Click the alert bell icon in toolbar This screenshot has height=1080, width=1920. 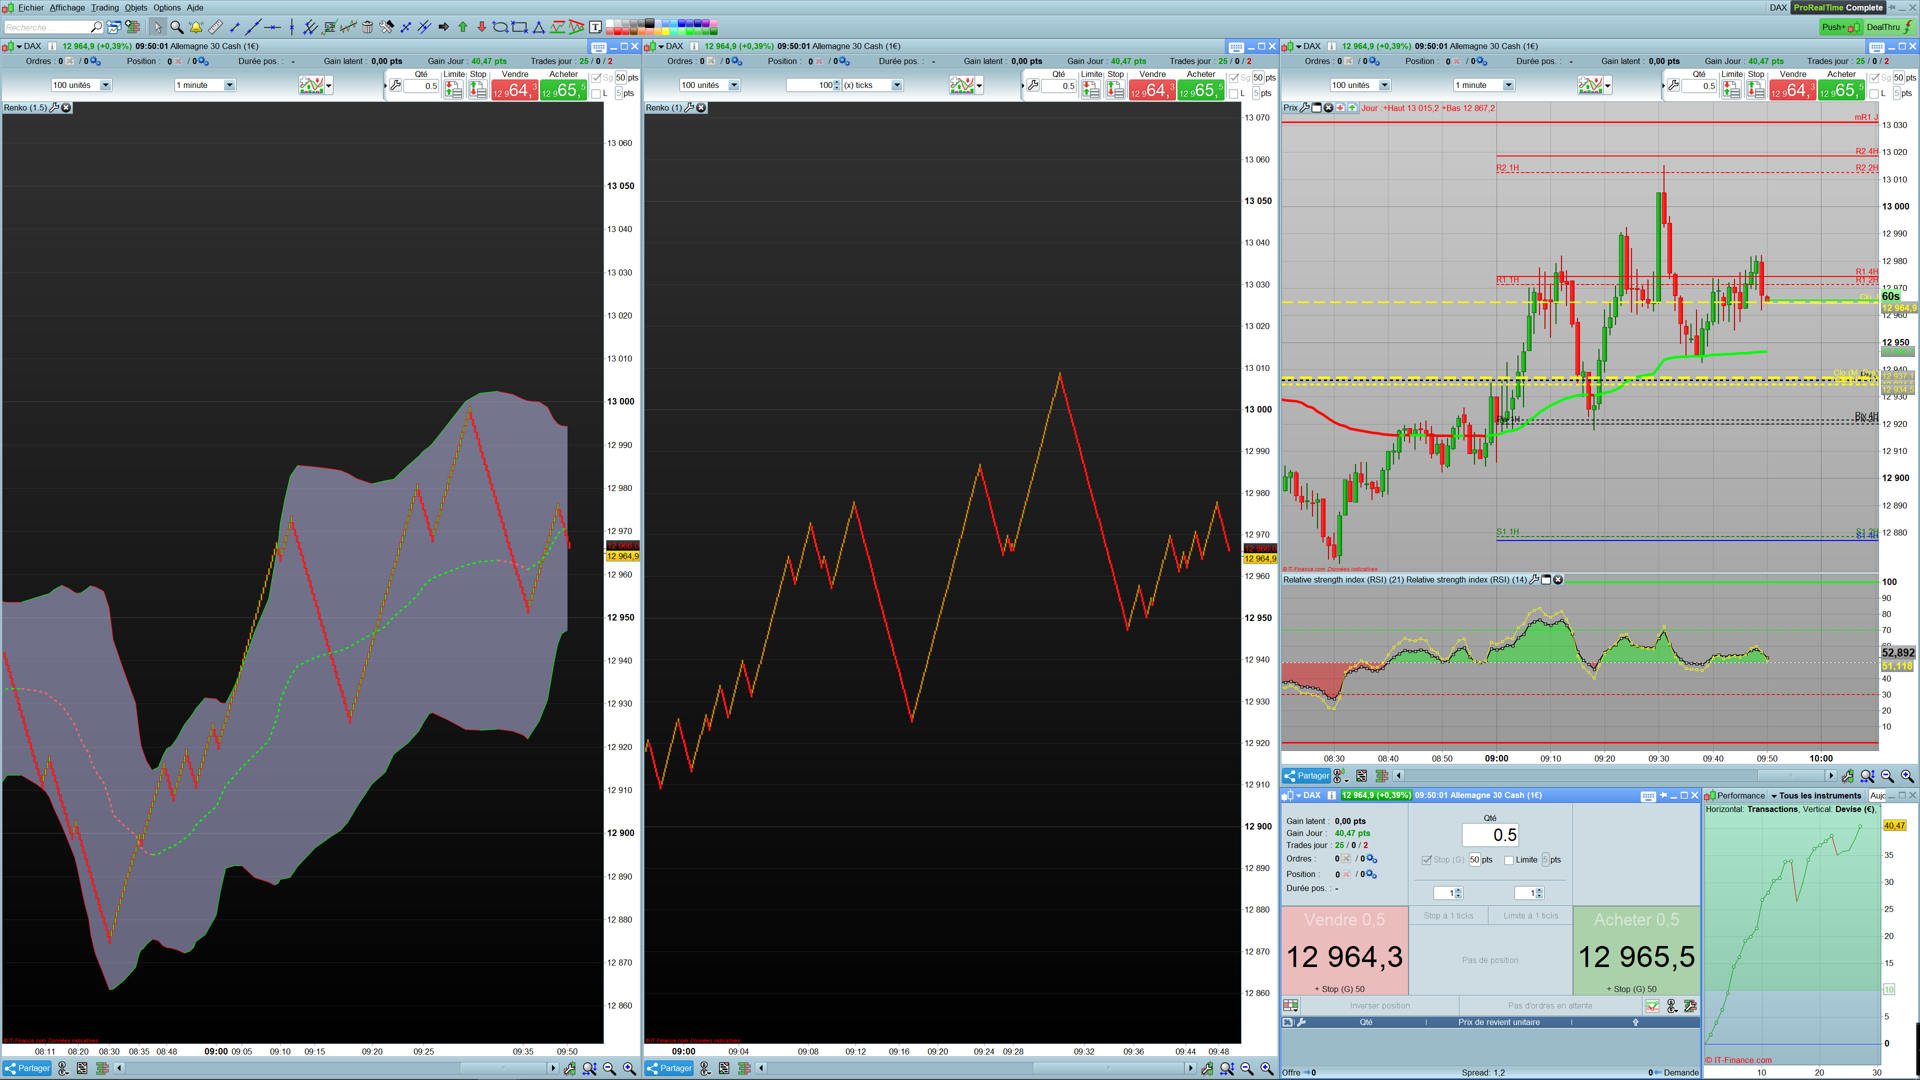(196, 27)
